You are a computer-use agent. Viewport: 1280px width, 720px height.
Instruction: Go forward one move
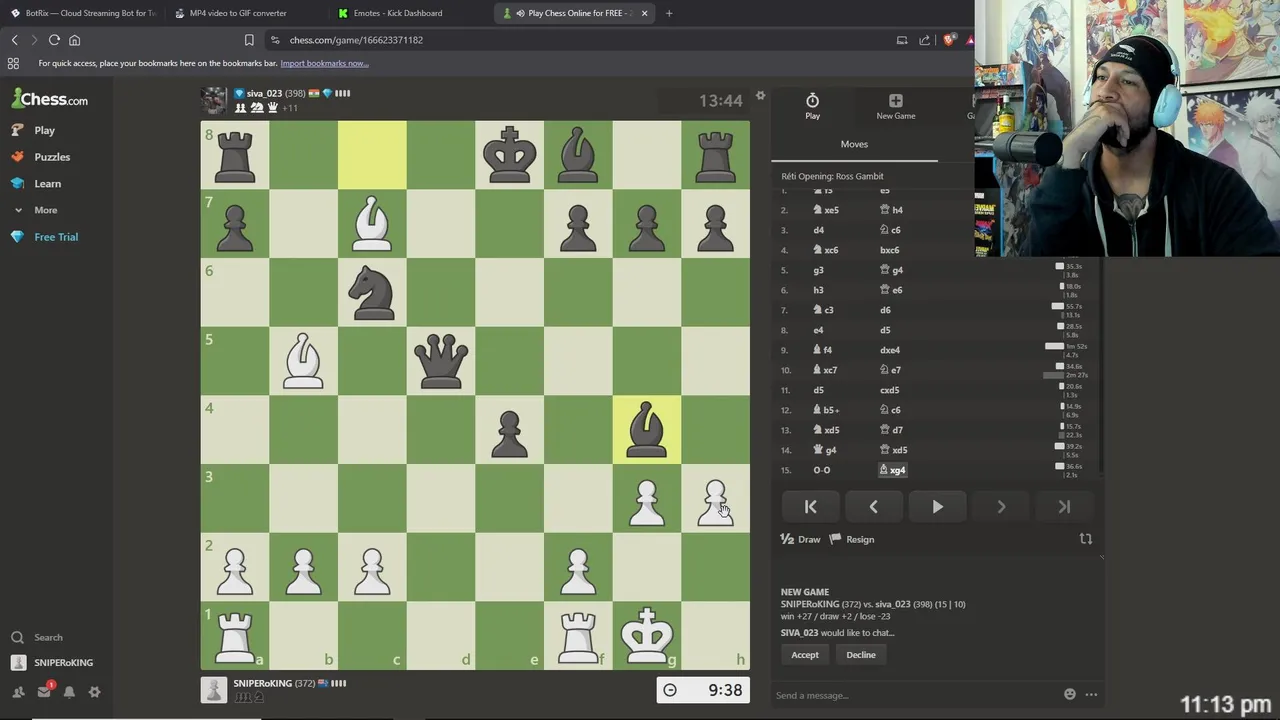1001,507
